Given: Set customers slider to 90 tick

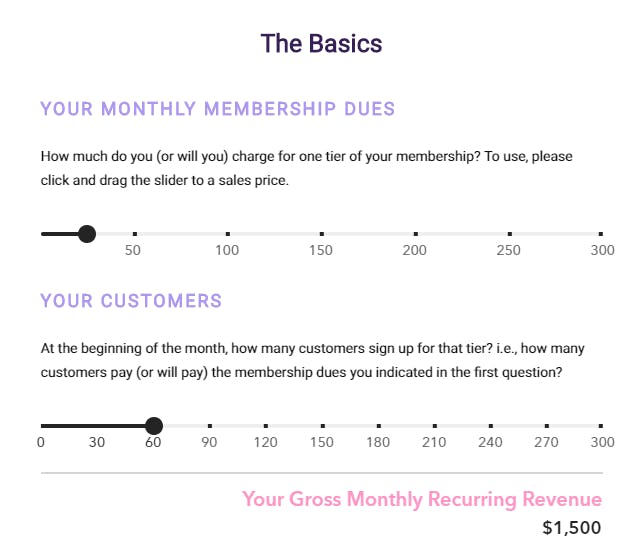Looking at the screenshot, I should click(210, 426).
